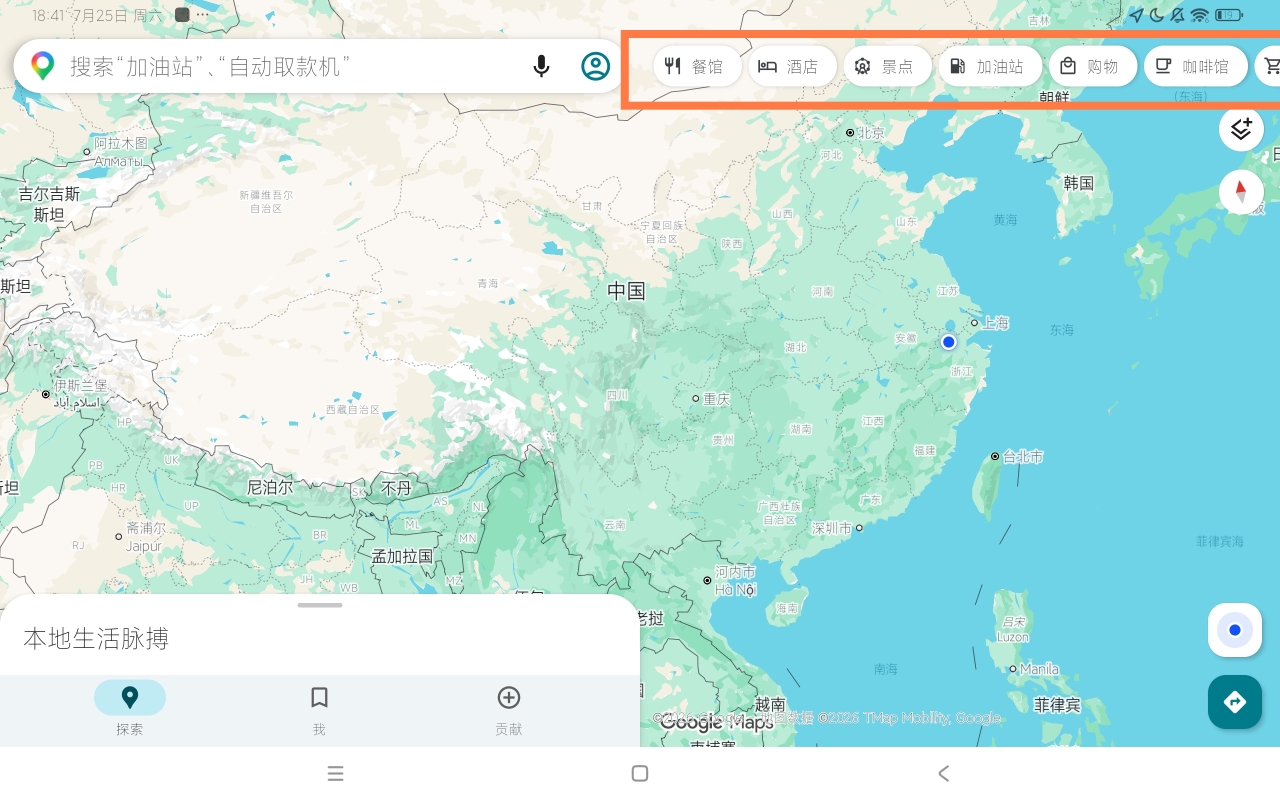Screen dimensions: 1280x800
Task: Tap the blue current location dot on map
Action: pos(949,342)
